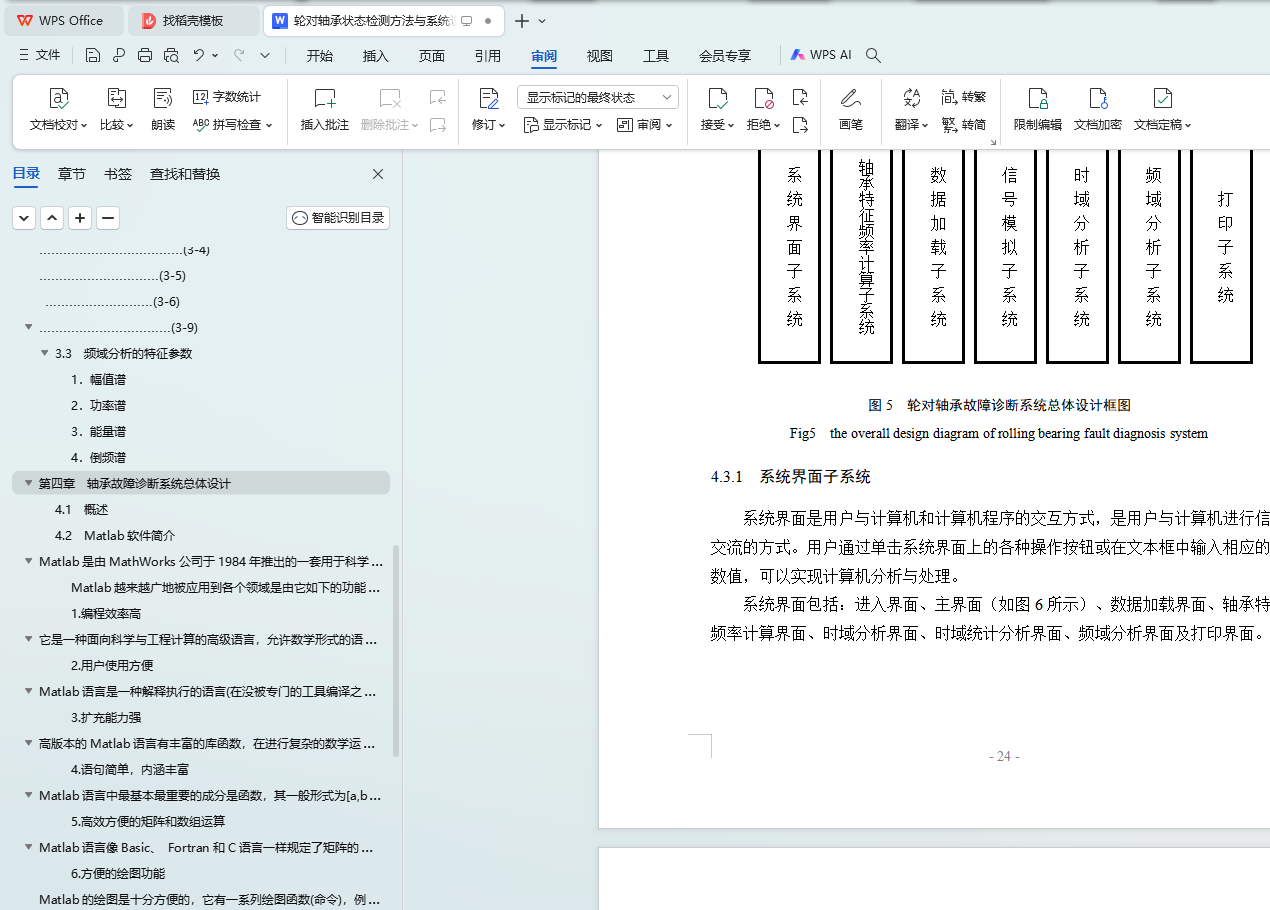The height and width of the screenshot is (910, 1270).
Task: Open the 工具 ribbon tab
Action: (656, 56)
